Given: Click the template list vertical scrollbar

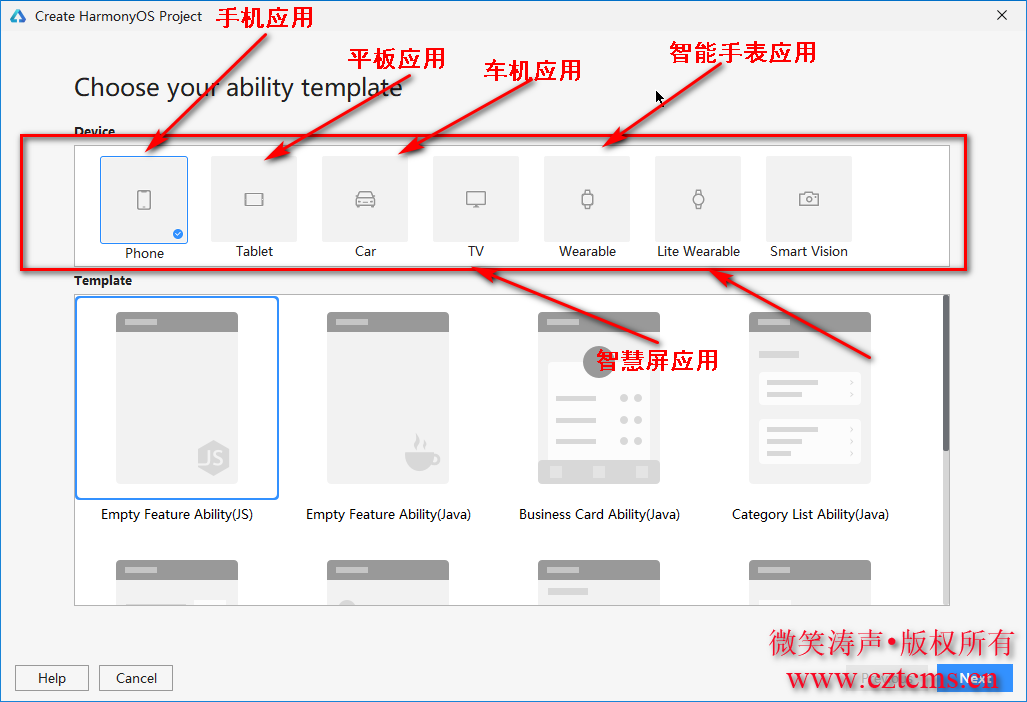Looking at the screenshot, I should point(945,373).
